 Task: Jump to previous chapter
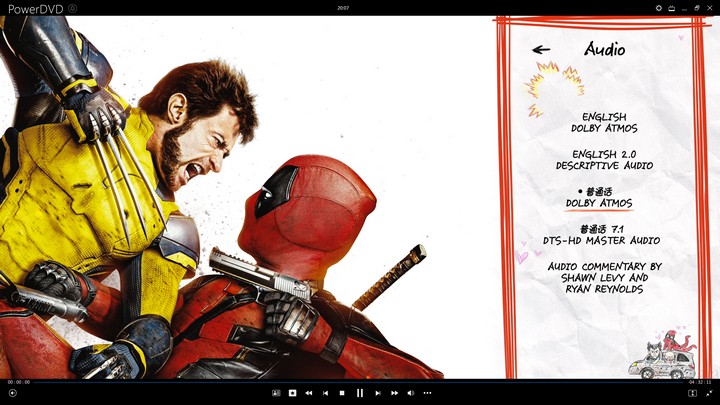326,393
